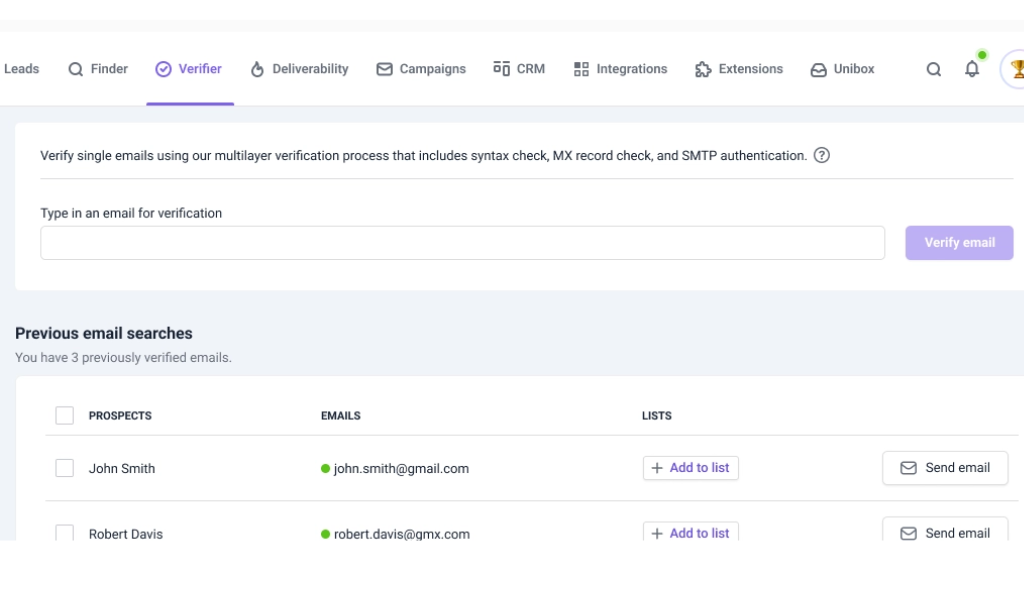Send email to Robert Davis

pos(945,530)
